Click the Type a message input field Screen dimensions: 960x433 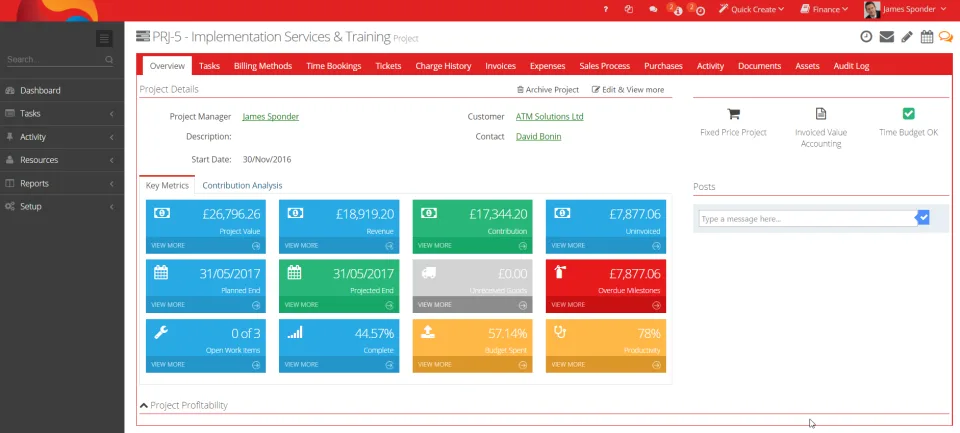(x=808, y=219)
